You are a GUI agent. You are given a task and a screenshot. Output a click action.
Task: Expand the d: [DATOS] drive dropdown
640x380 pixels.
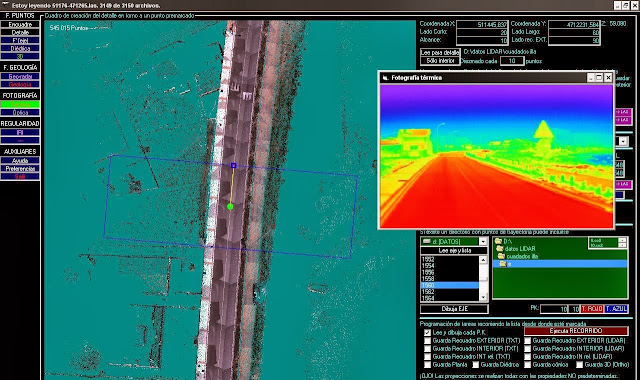483,242
